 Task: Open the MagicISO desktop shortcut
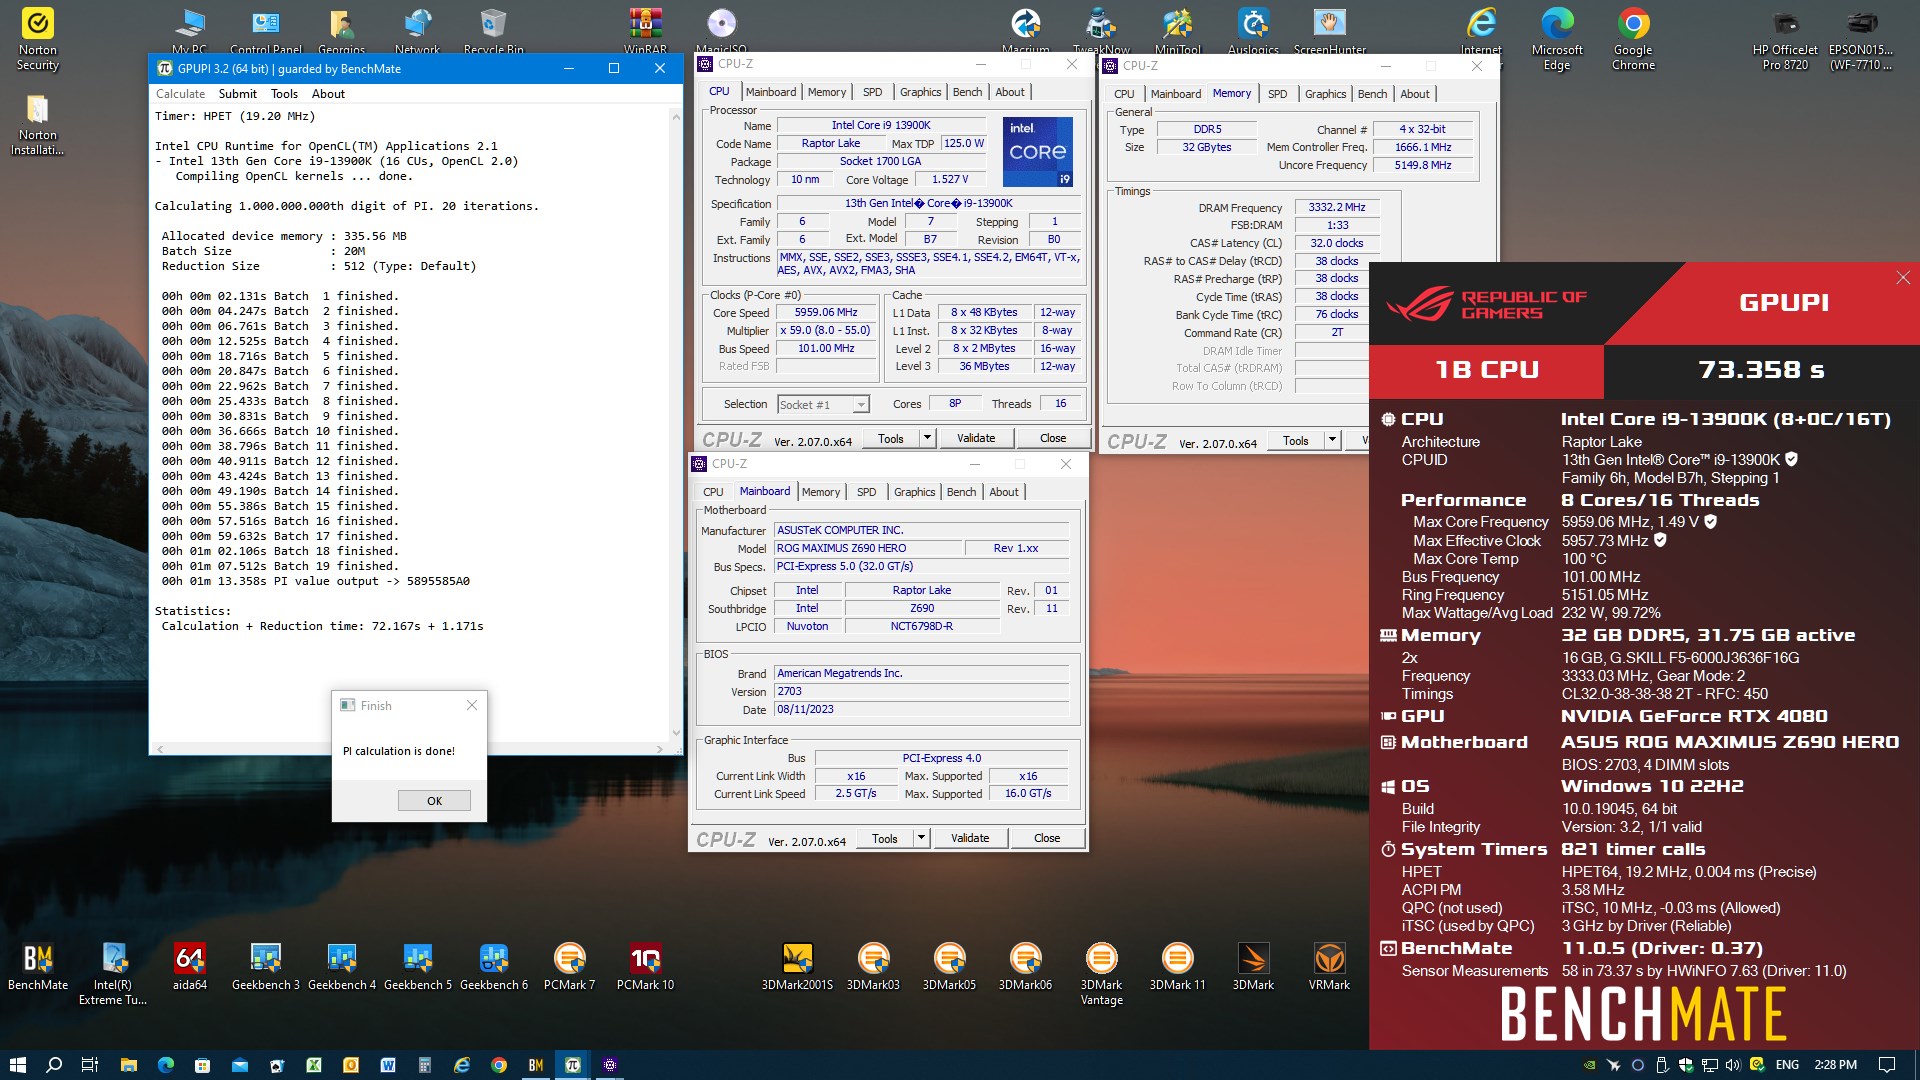721,30
